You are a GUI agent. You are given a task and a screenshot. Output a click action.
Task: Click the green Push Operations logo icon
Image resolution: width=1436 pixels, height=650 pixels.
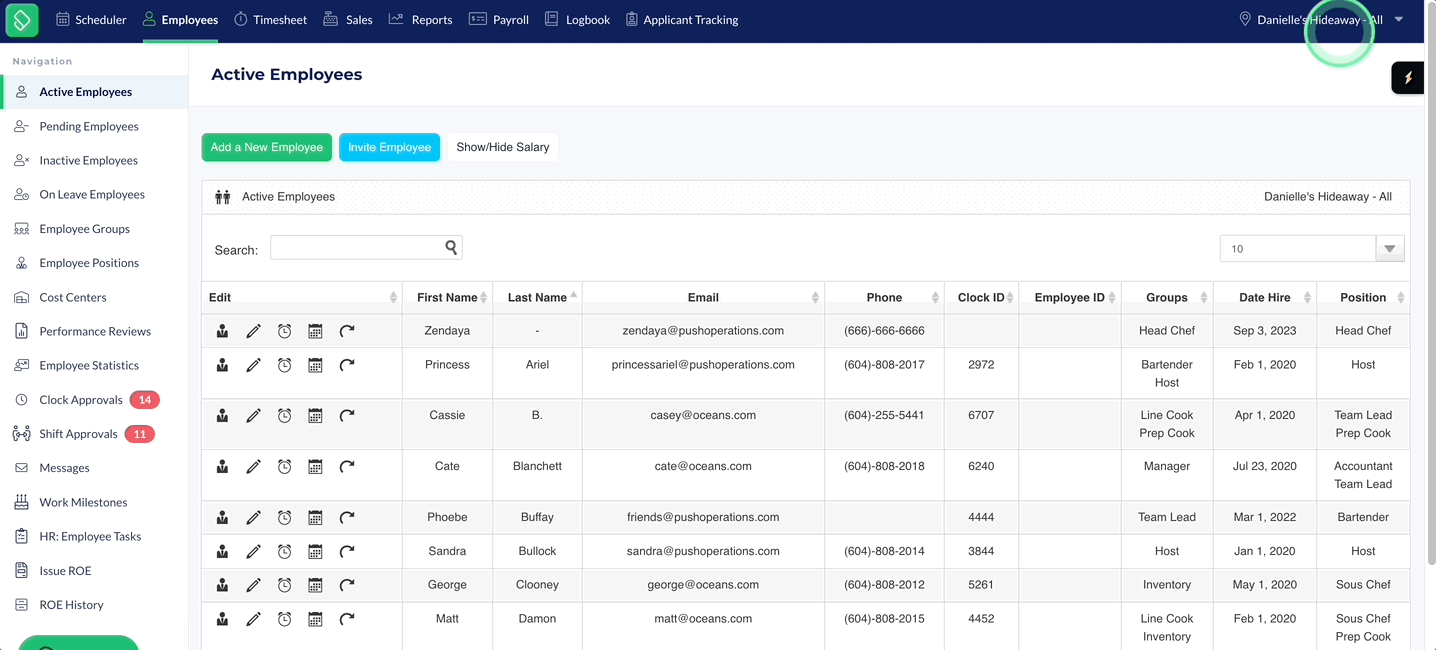click(x=21, y=20)
